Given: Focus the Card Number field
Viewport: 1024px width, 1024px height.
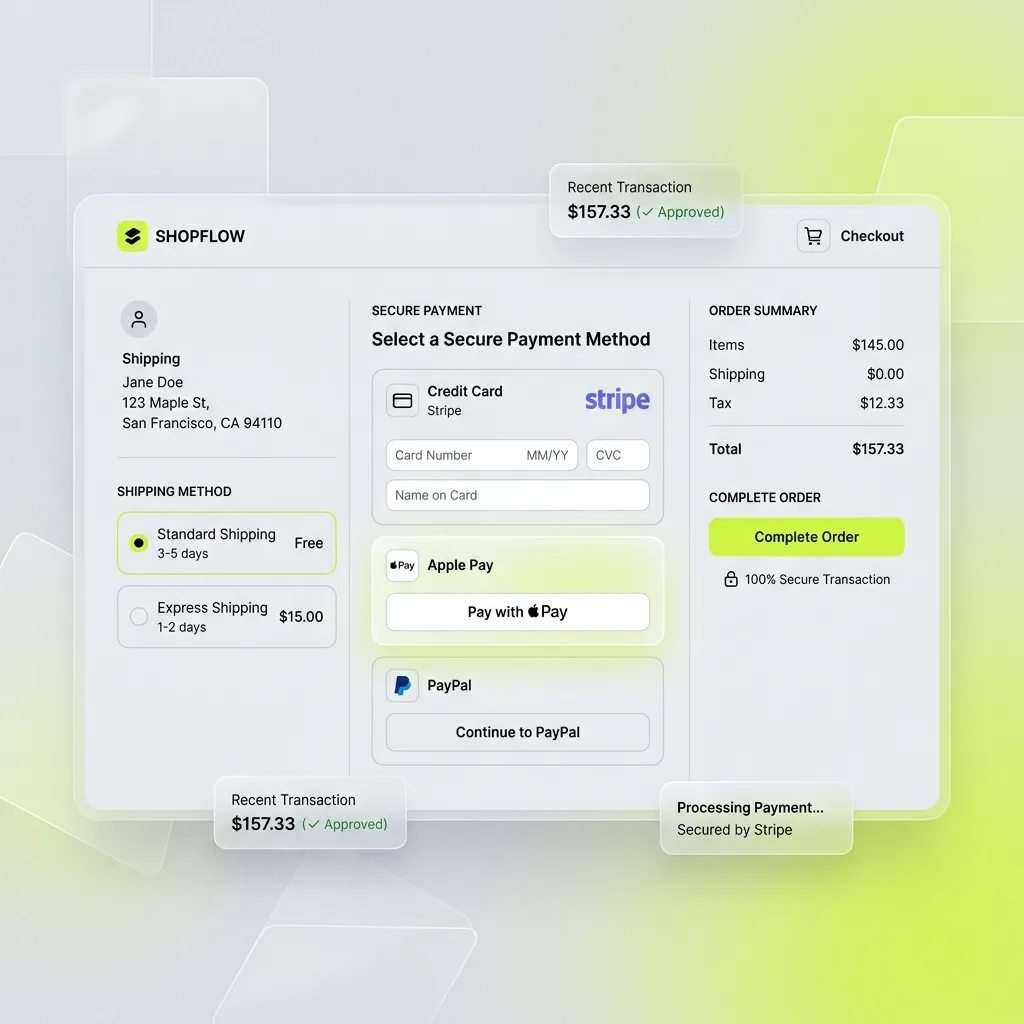Looking at the screenshot, I should pyautogui.click(x=450, y=455).
